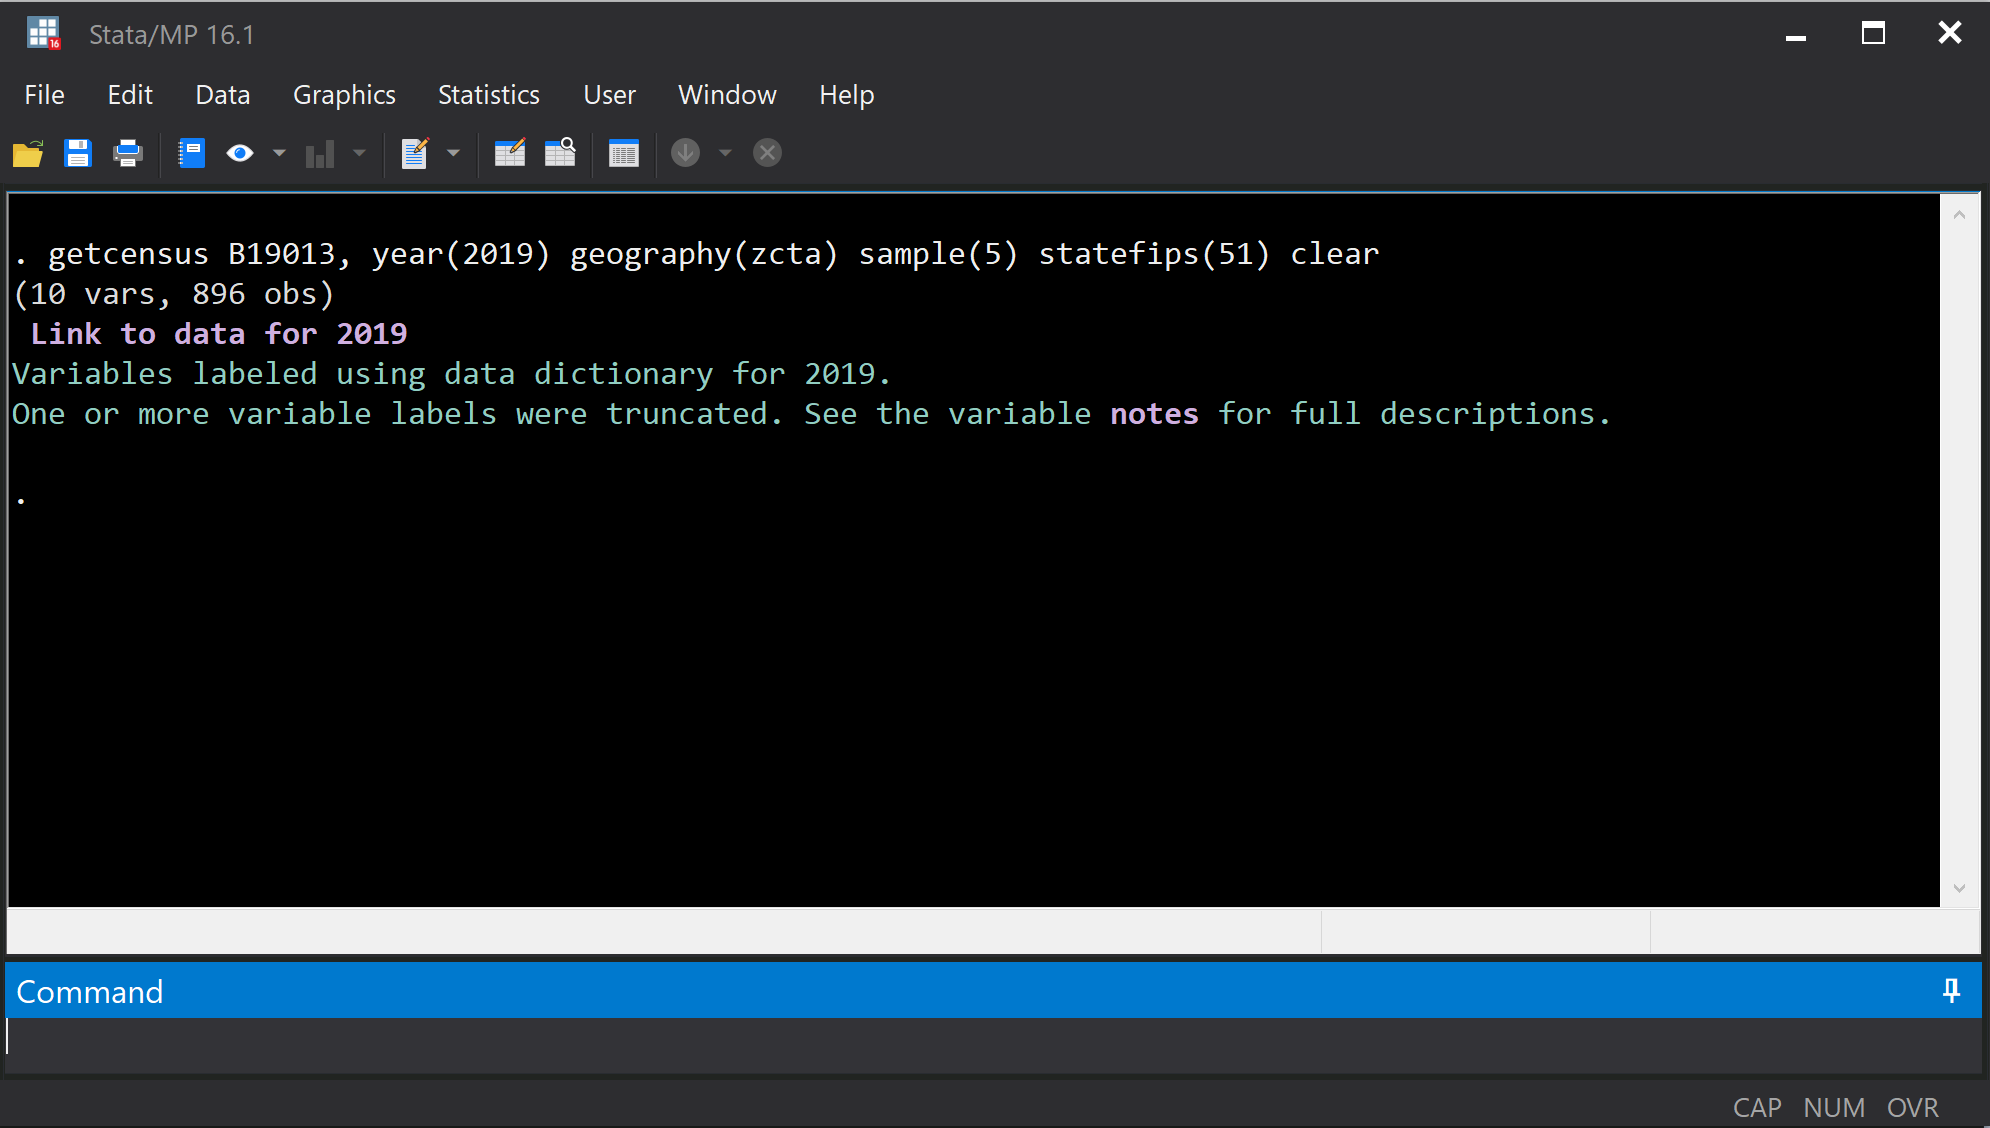Click the Save floppy disk icon
The image size is (1990, 1128).
[77, 154]
